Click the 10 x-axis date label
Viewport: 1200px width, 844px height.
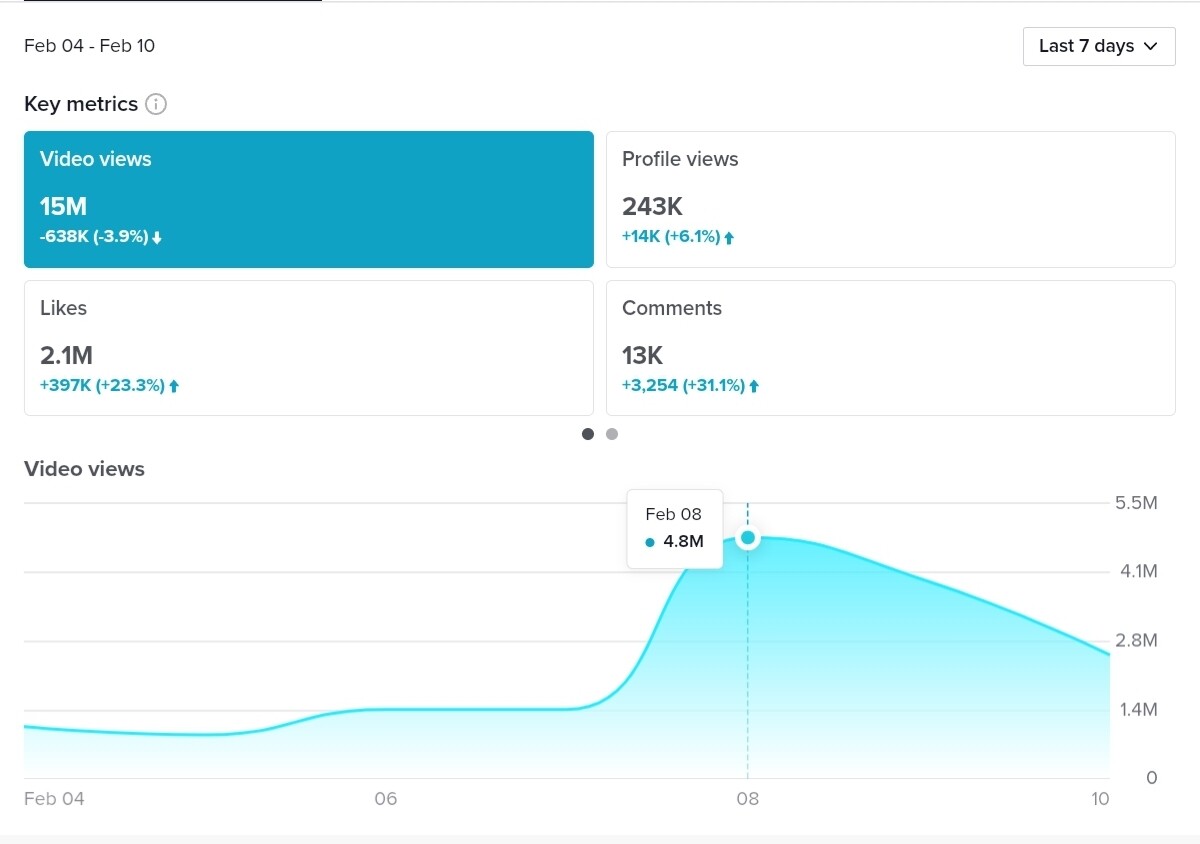click(1100, 799)
